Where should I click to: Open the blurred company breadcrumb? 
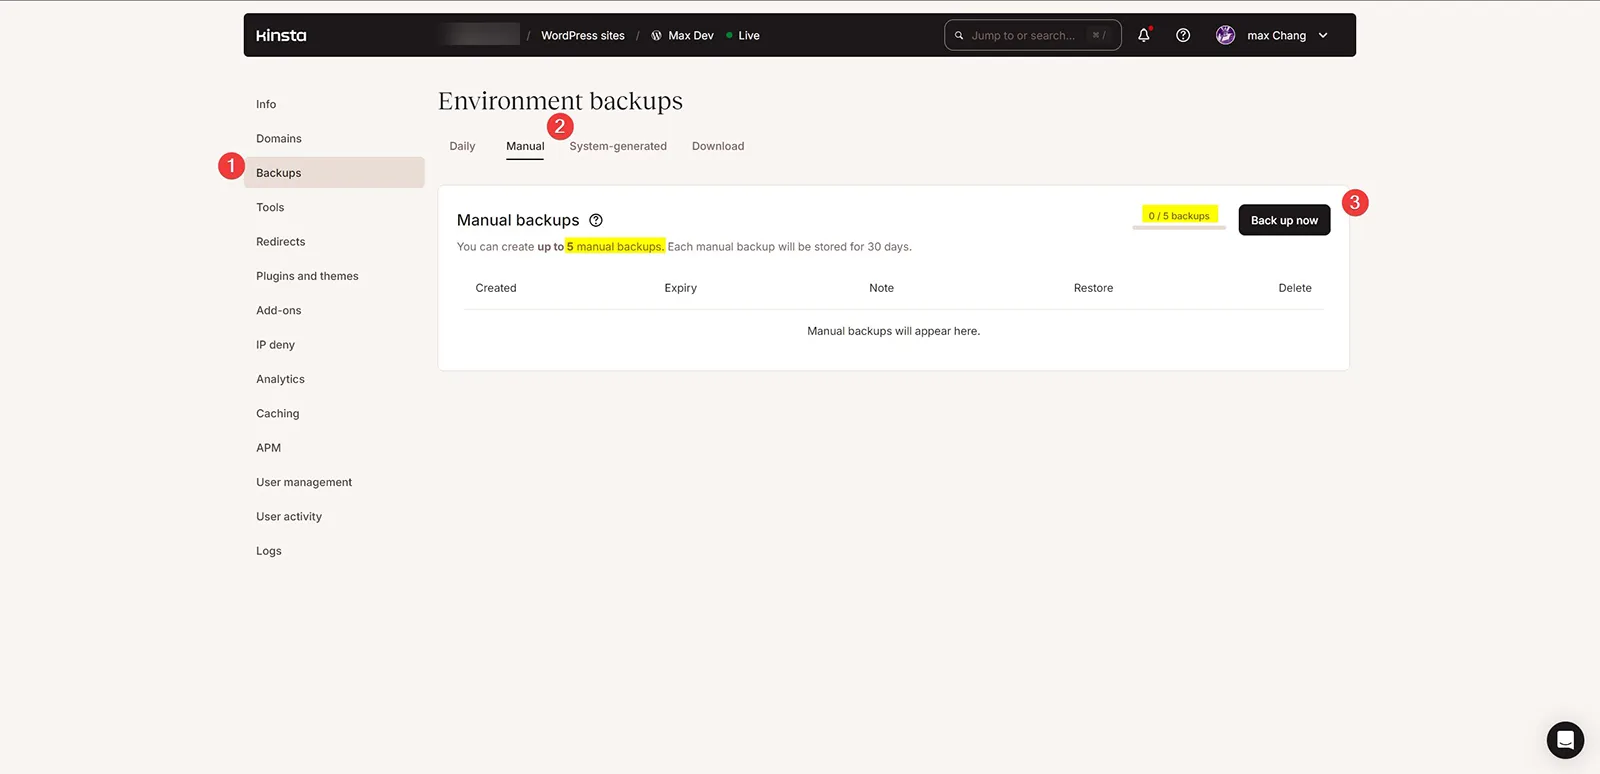pos(480,35)
